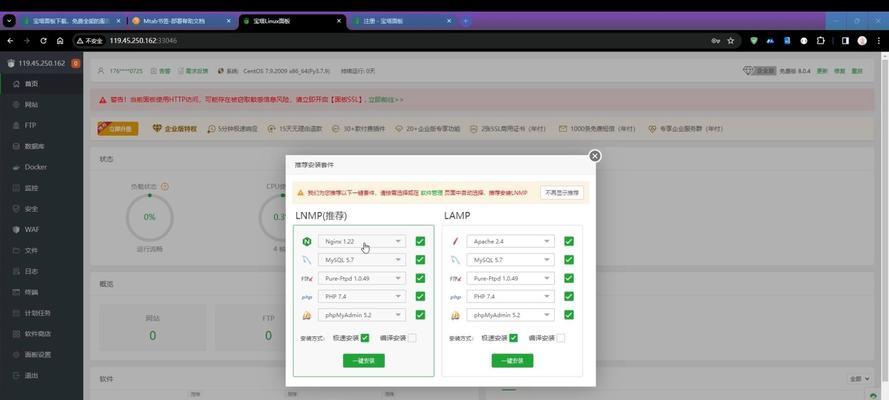
Task: Click the phpMyAdmin icon in LNMP panel
Action: (307, 315)
